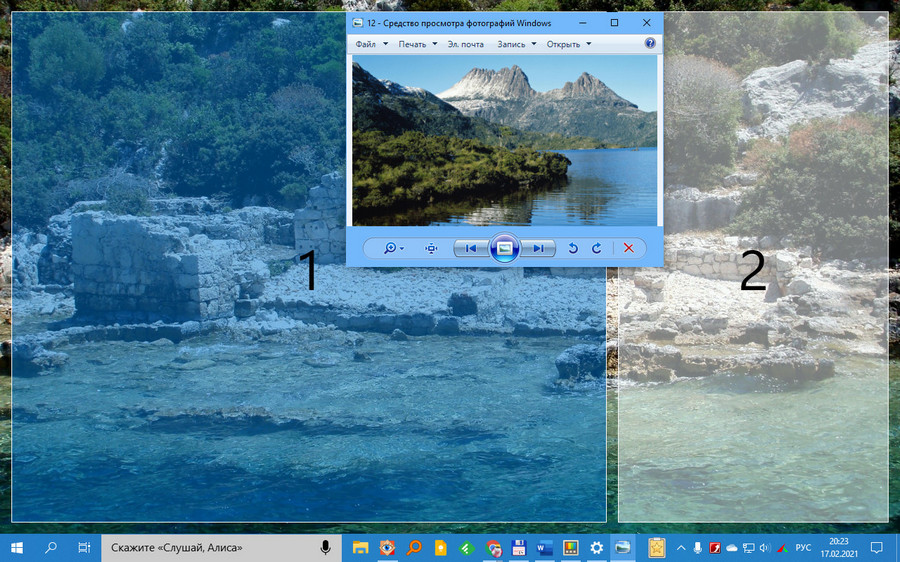Image resolution: width=900 pixels, height=562 pixels.
Task: Open the blue Help question-mark icon
Action: 650,44
